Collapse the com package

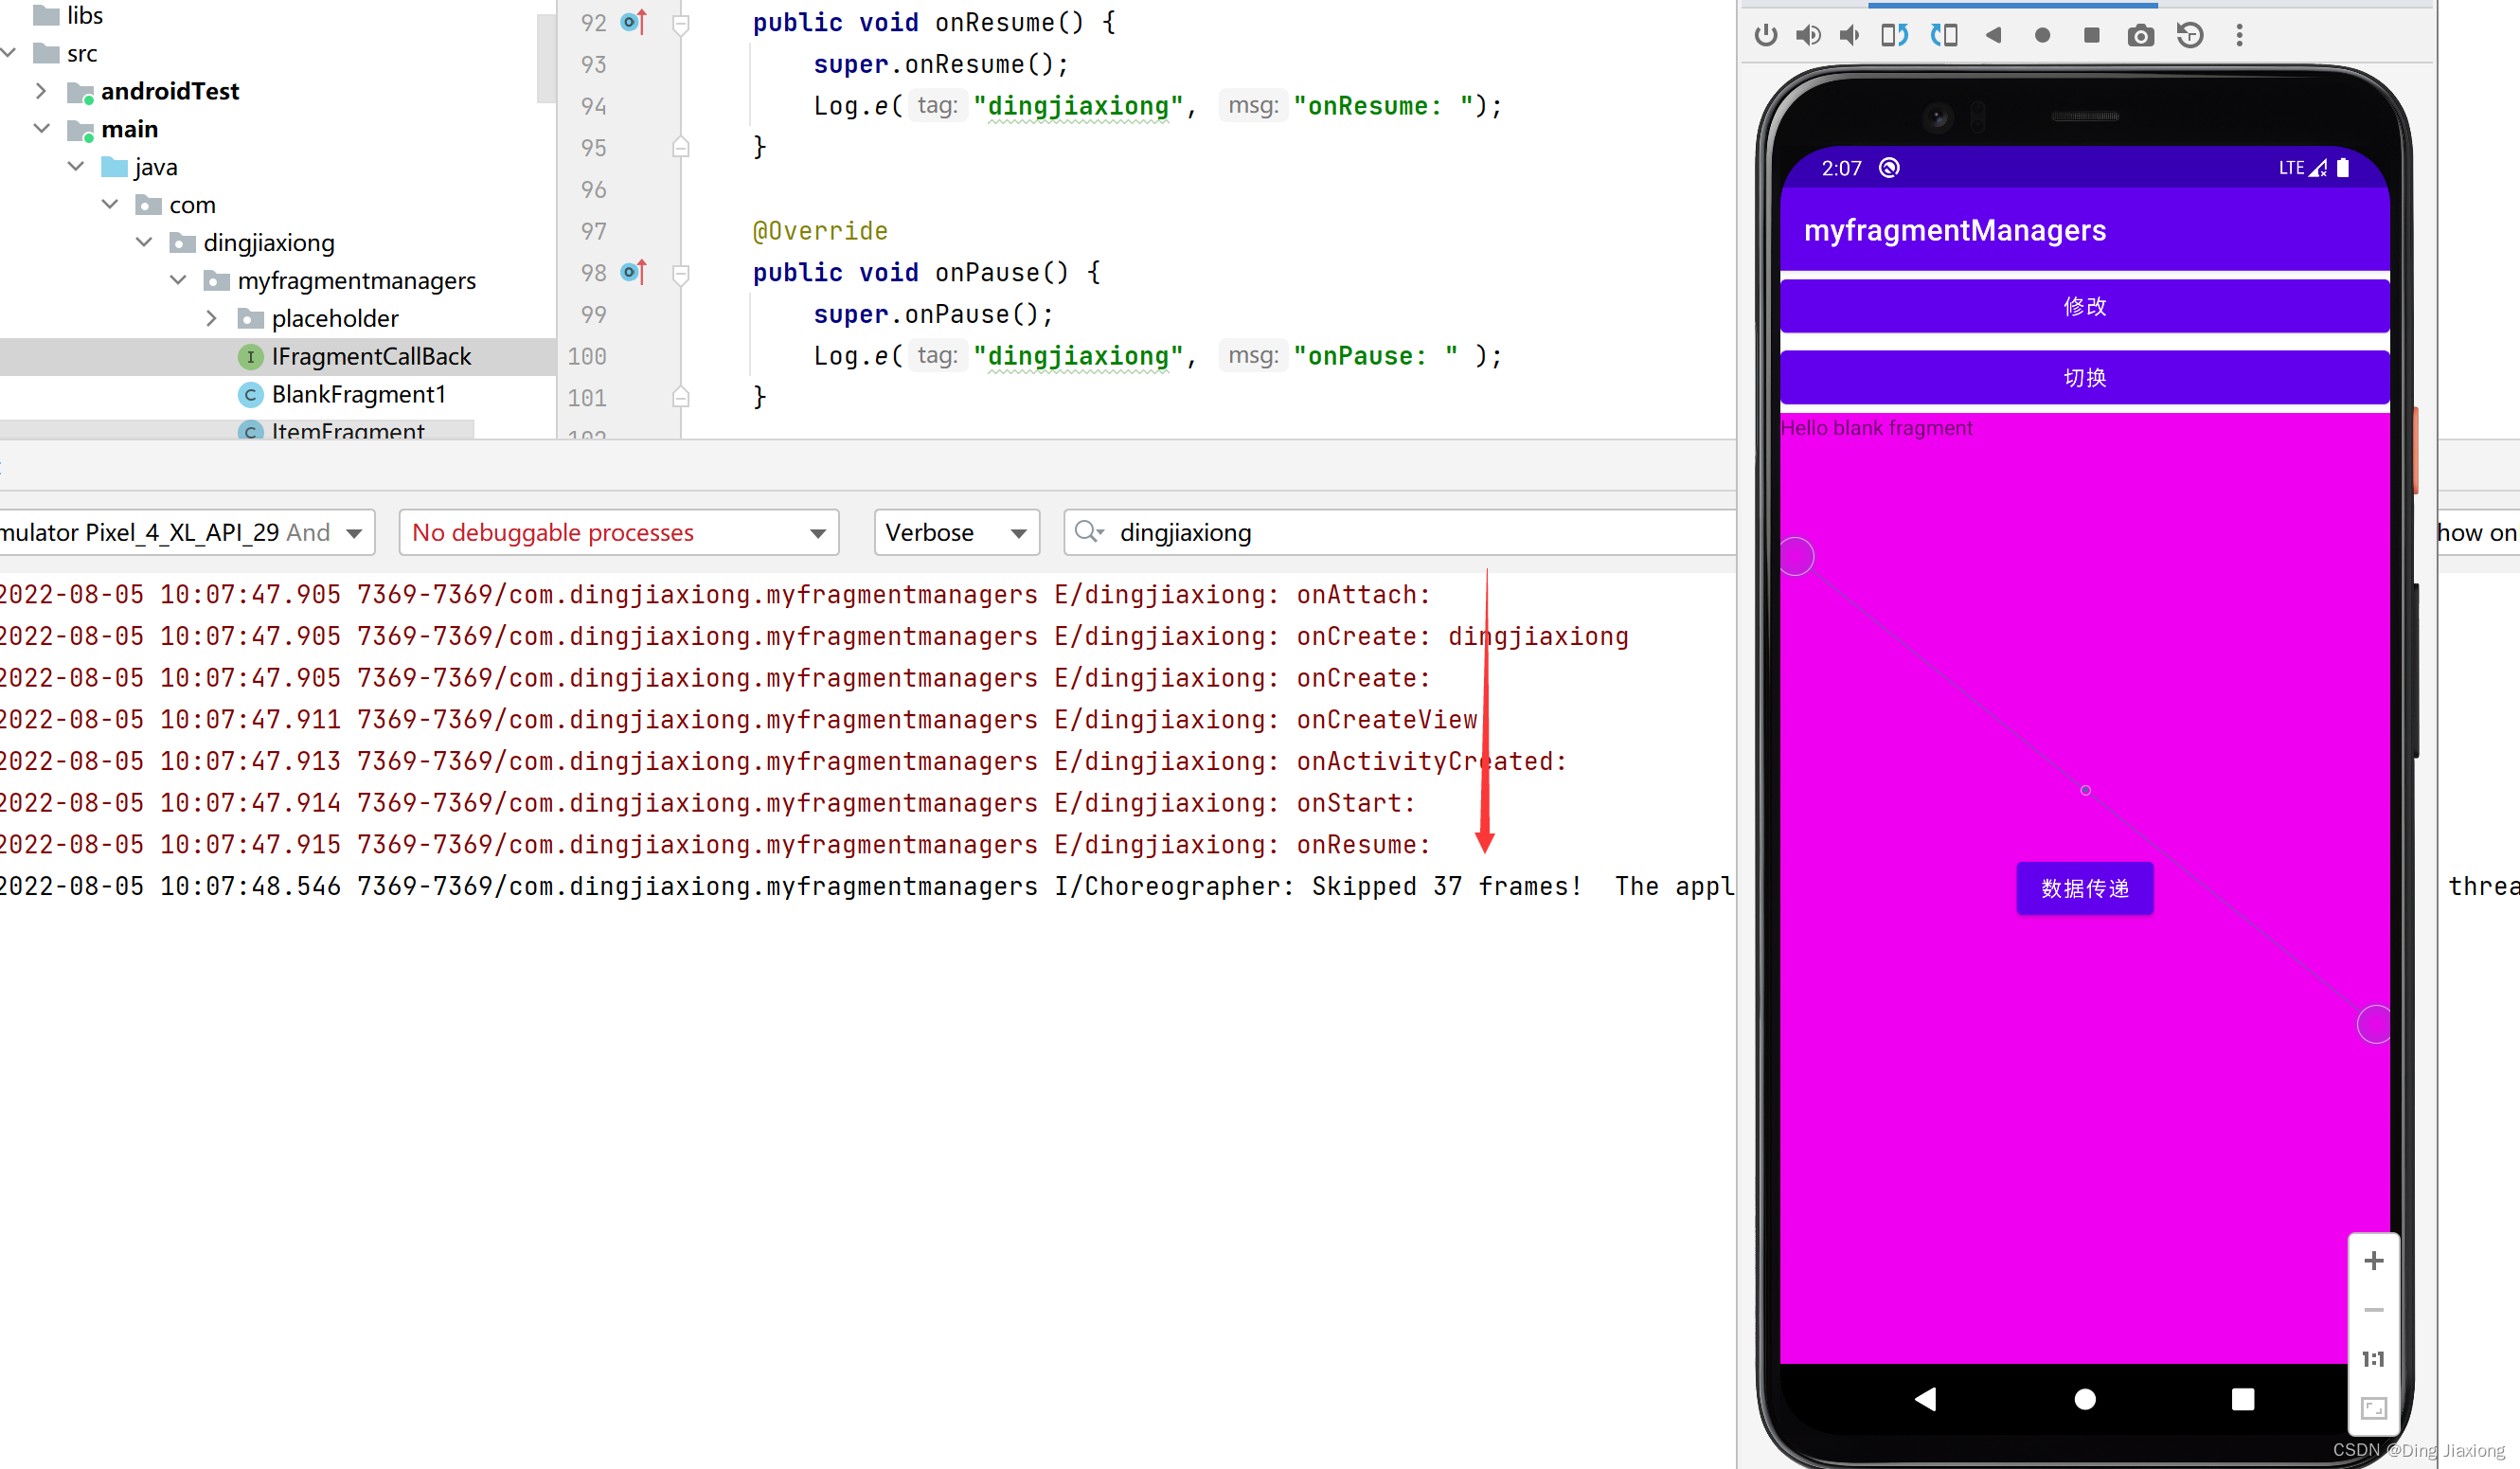point(110,205)
